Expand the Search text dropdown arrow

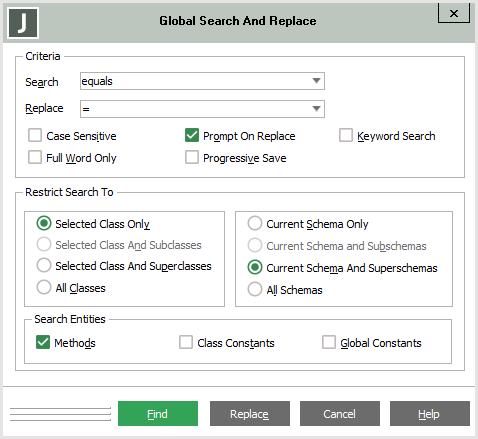[316, 81]
